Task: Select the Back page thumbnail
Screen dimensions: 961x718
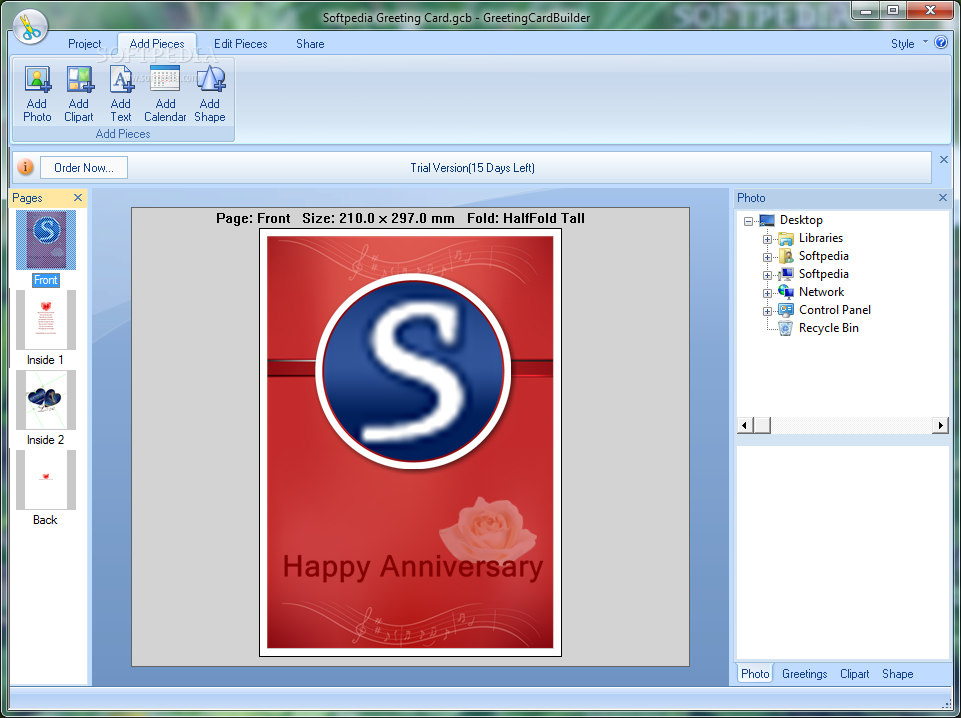Action: click(x=46, y=480)
